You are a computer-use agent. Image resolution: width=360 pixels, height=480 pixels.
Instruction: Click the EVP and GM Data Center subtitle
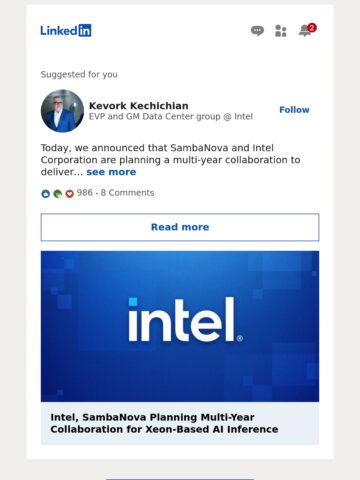[171, 117]
